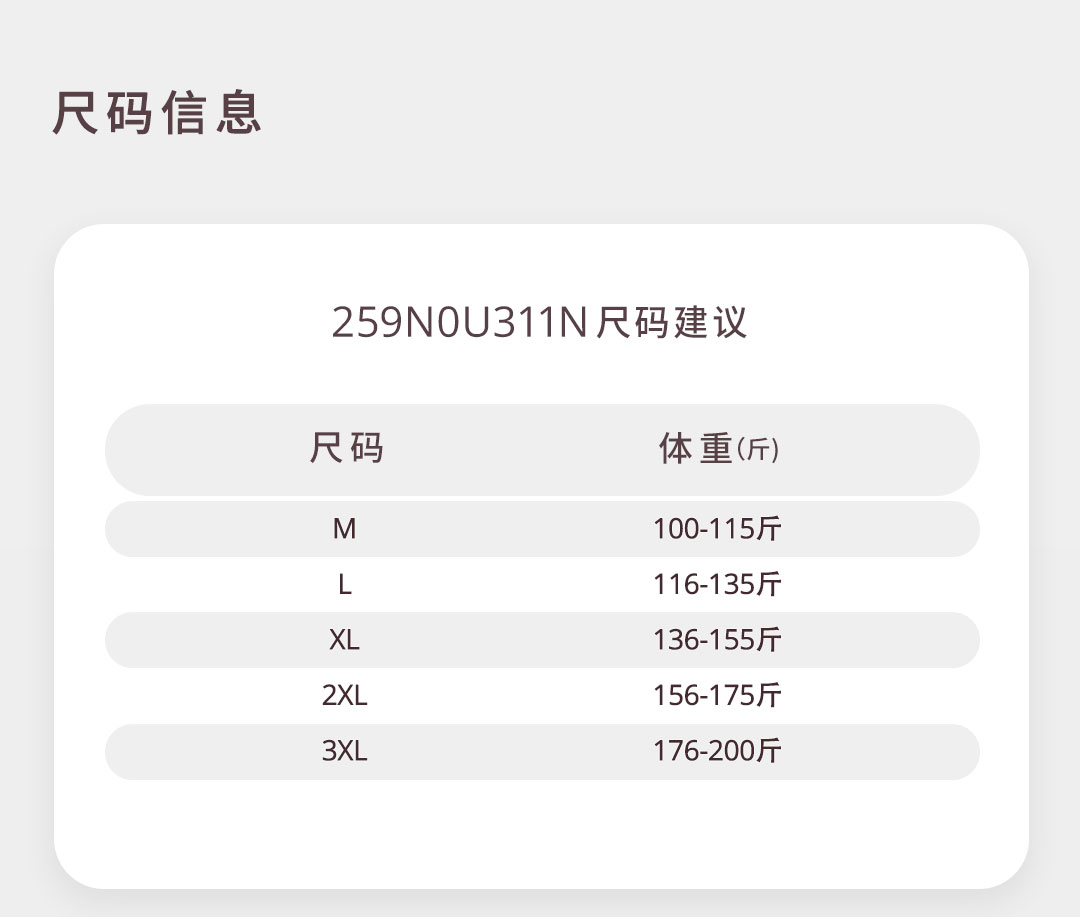Select the "2XL" size cell
The width and height of the screenshot is (1080, 917).
[x=344, y=695]
